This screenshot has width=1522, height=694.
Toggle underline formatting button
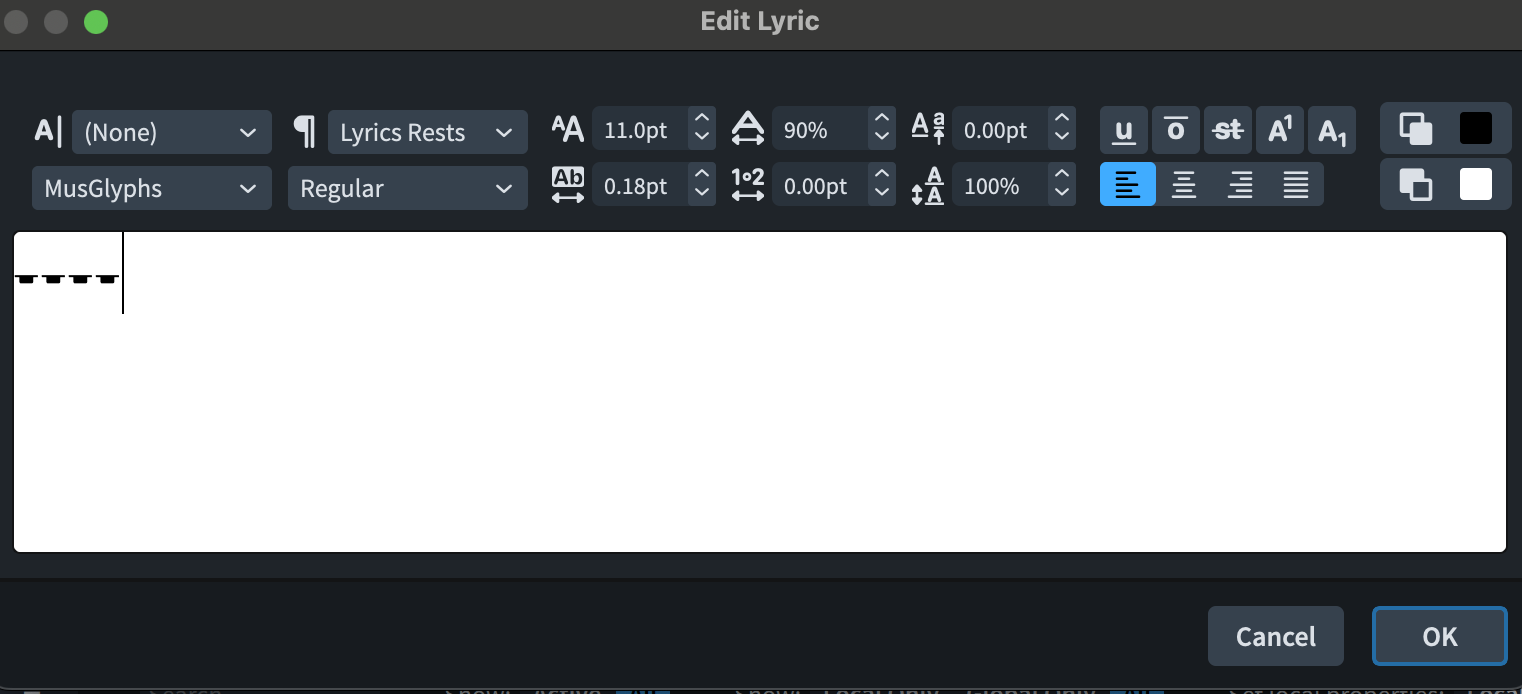[x=1124, y=130]
